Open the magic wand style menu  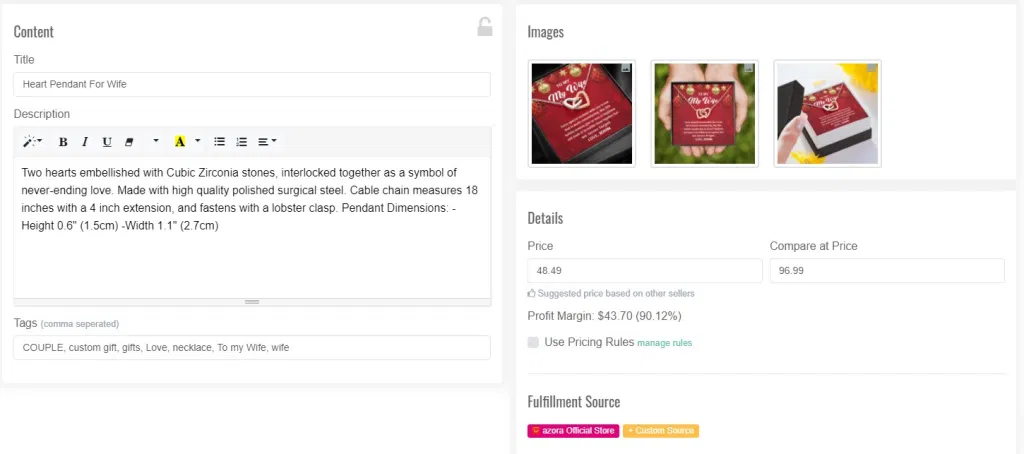click(32, 142)
